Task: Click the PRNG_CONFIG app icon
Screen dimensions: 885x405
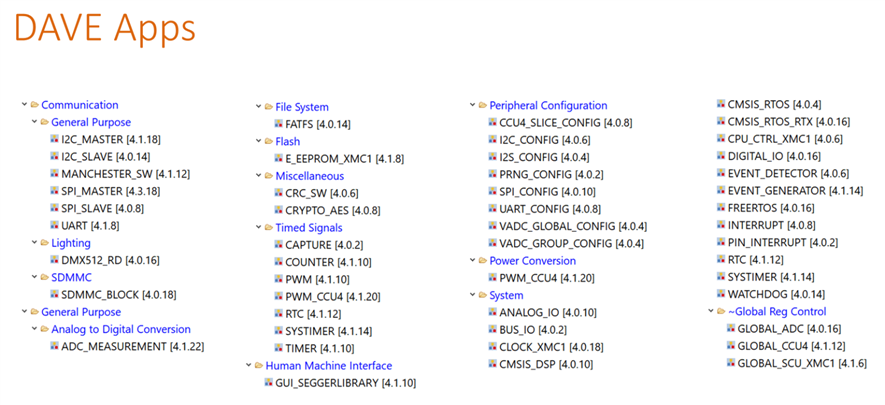Action: point(492,174)
